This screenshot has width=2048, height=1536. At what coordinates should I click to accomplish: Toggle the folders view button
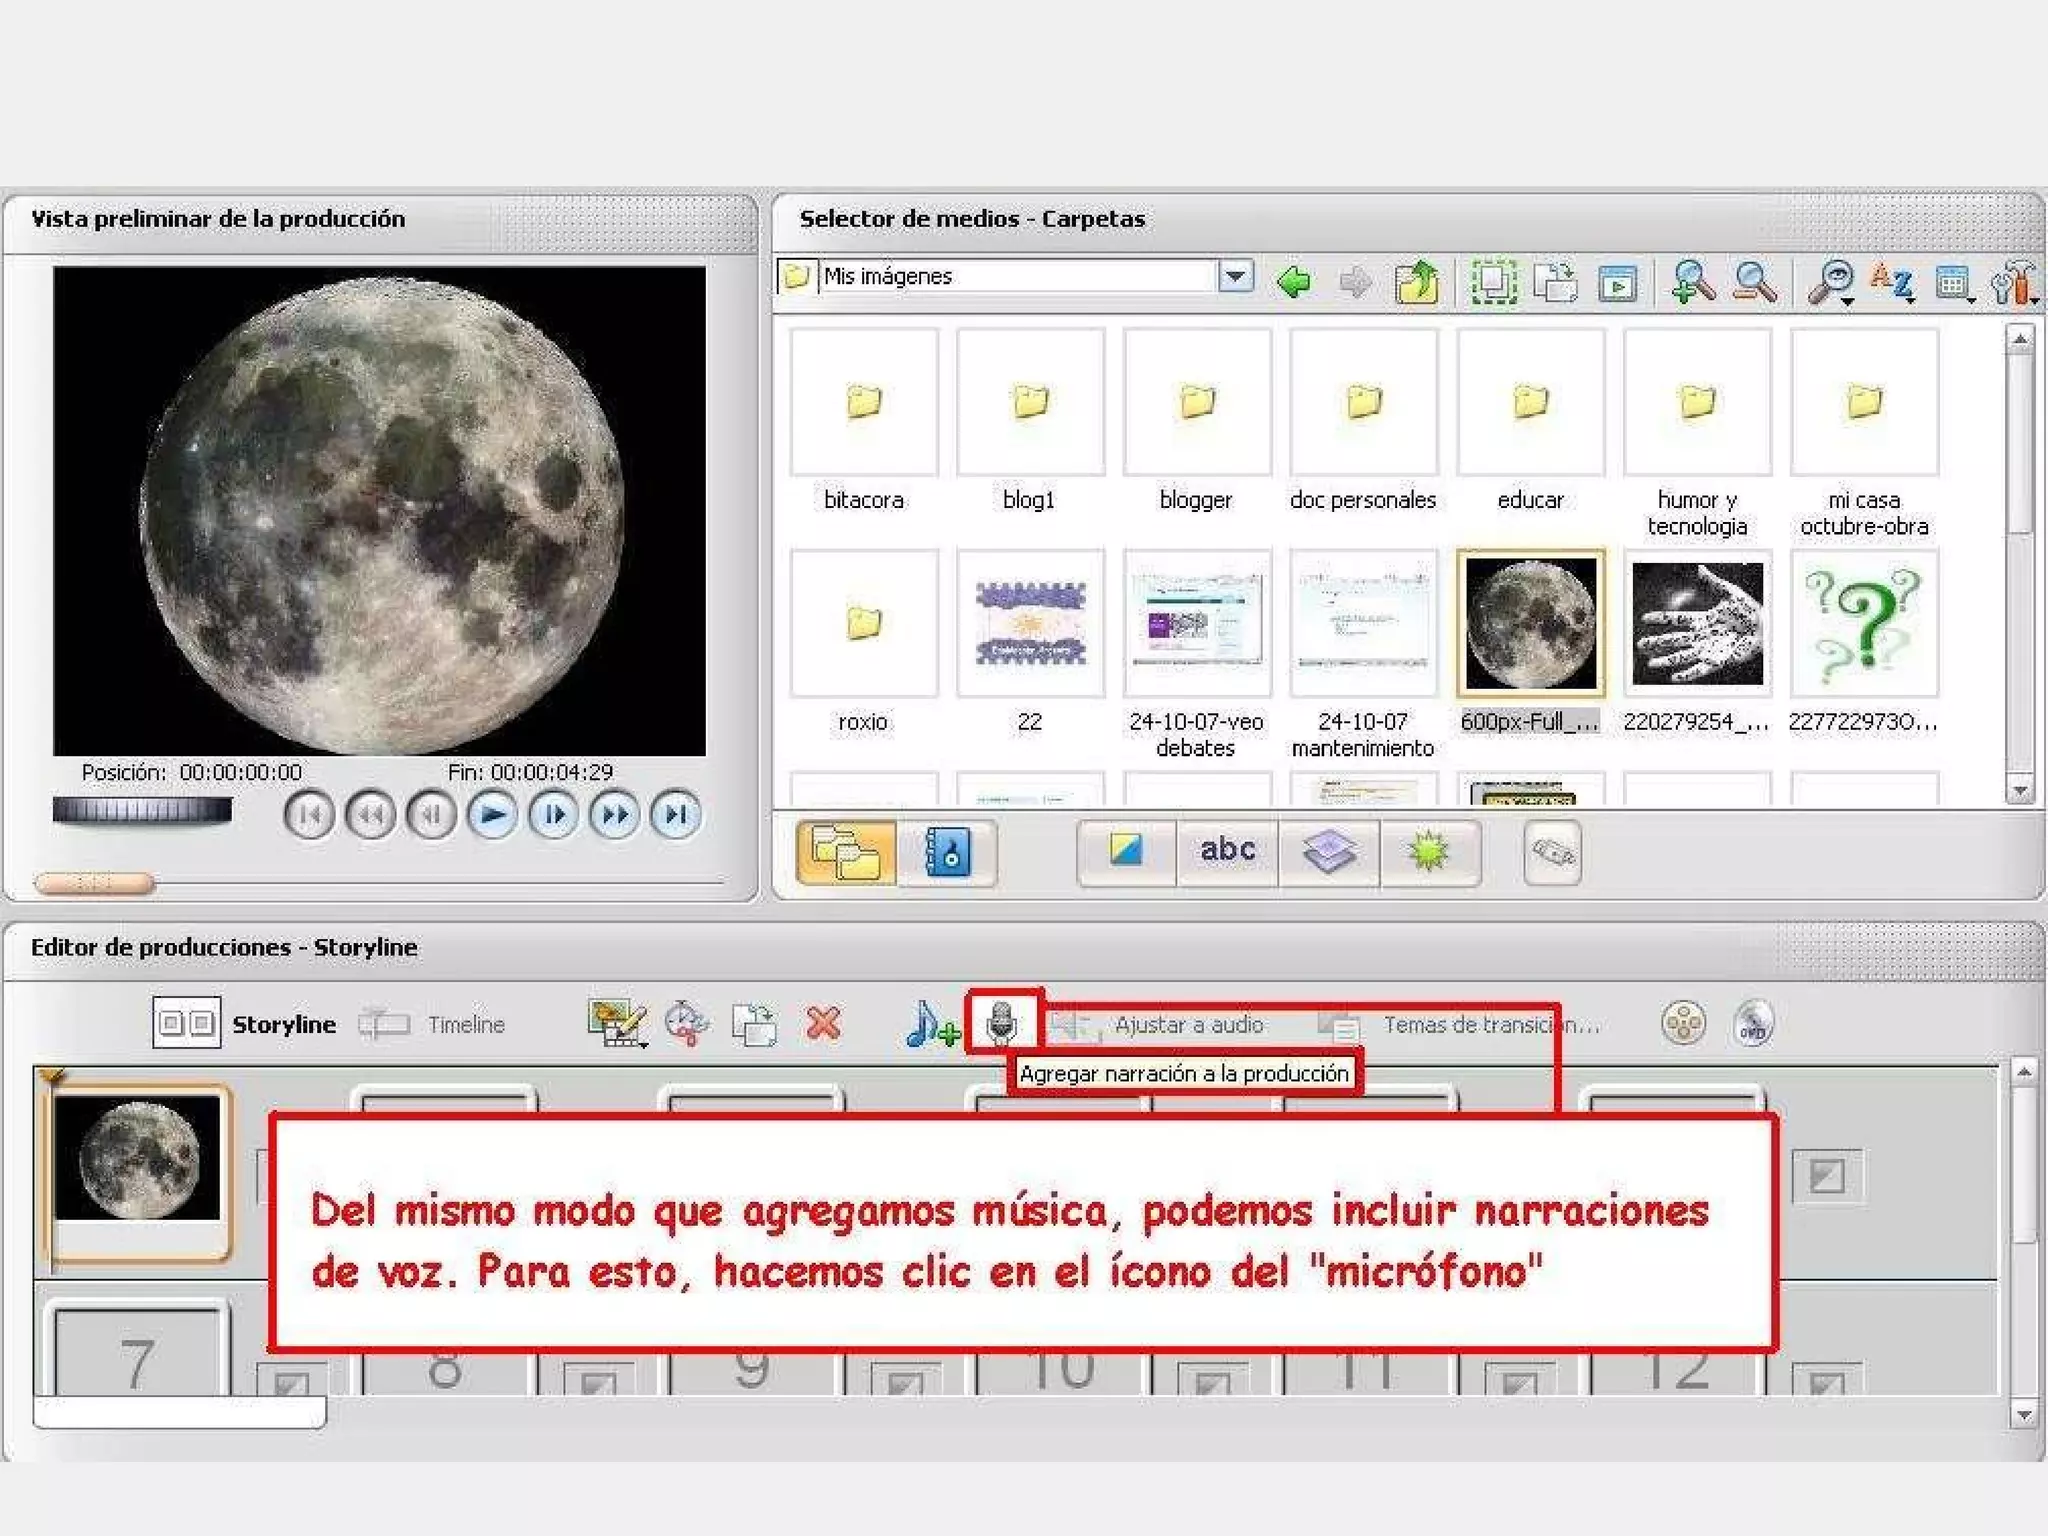click(846, 852)
